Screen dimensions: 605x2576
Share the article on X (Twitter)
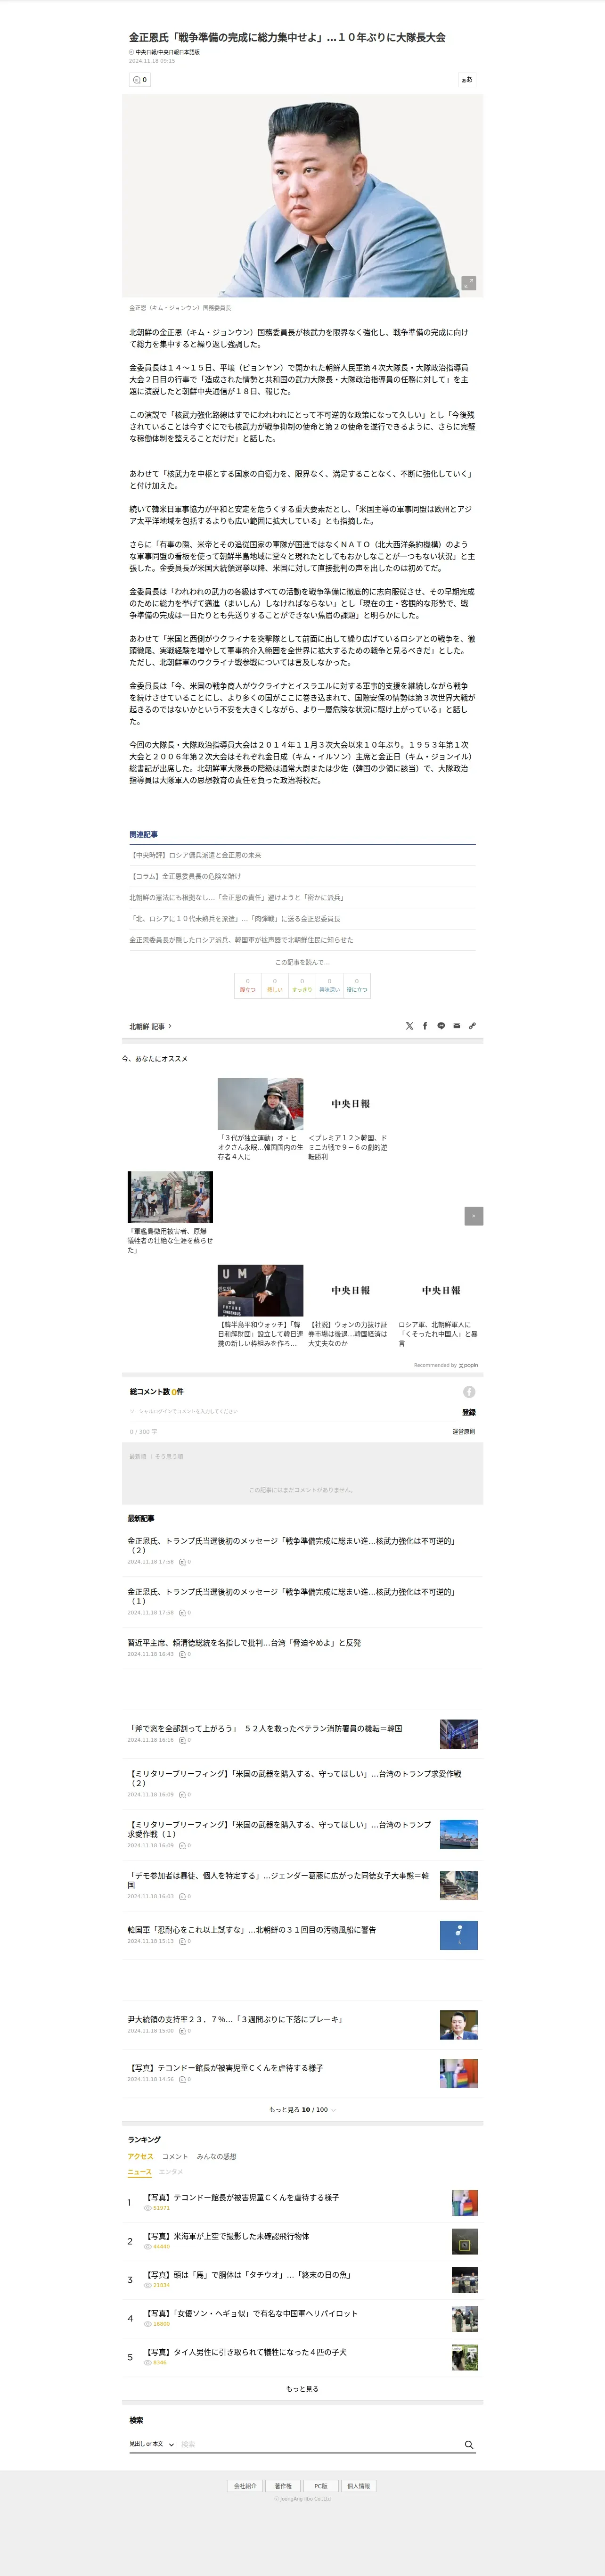click(x=409, y=1026)
